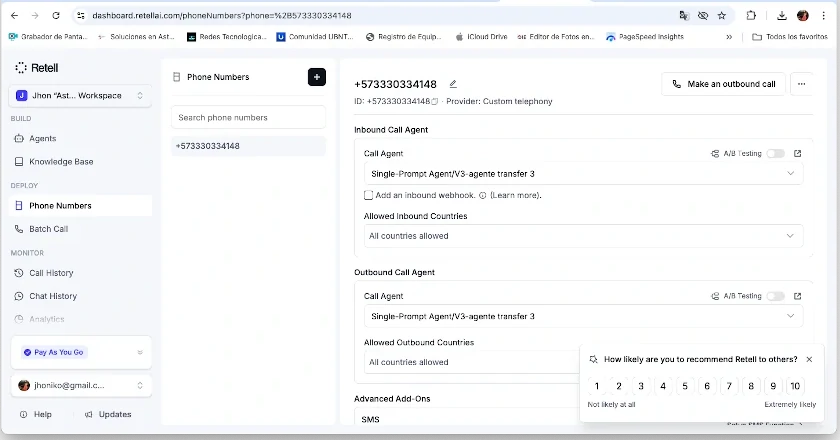This screenshot has height=440, width=840.
Task: Expand the jhoniko@gmail account menu
Action: pyautogui.click(x=80, y=385)
